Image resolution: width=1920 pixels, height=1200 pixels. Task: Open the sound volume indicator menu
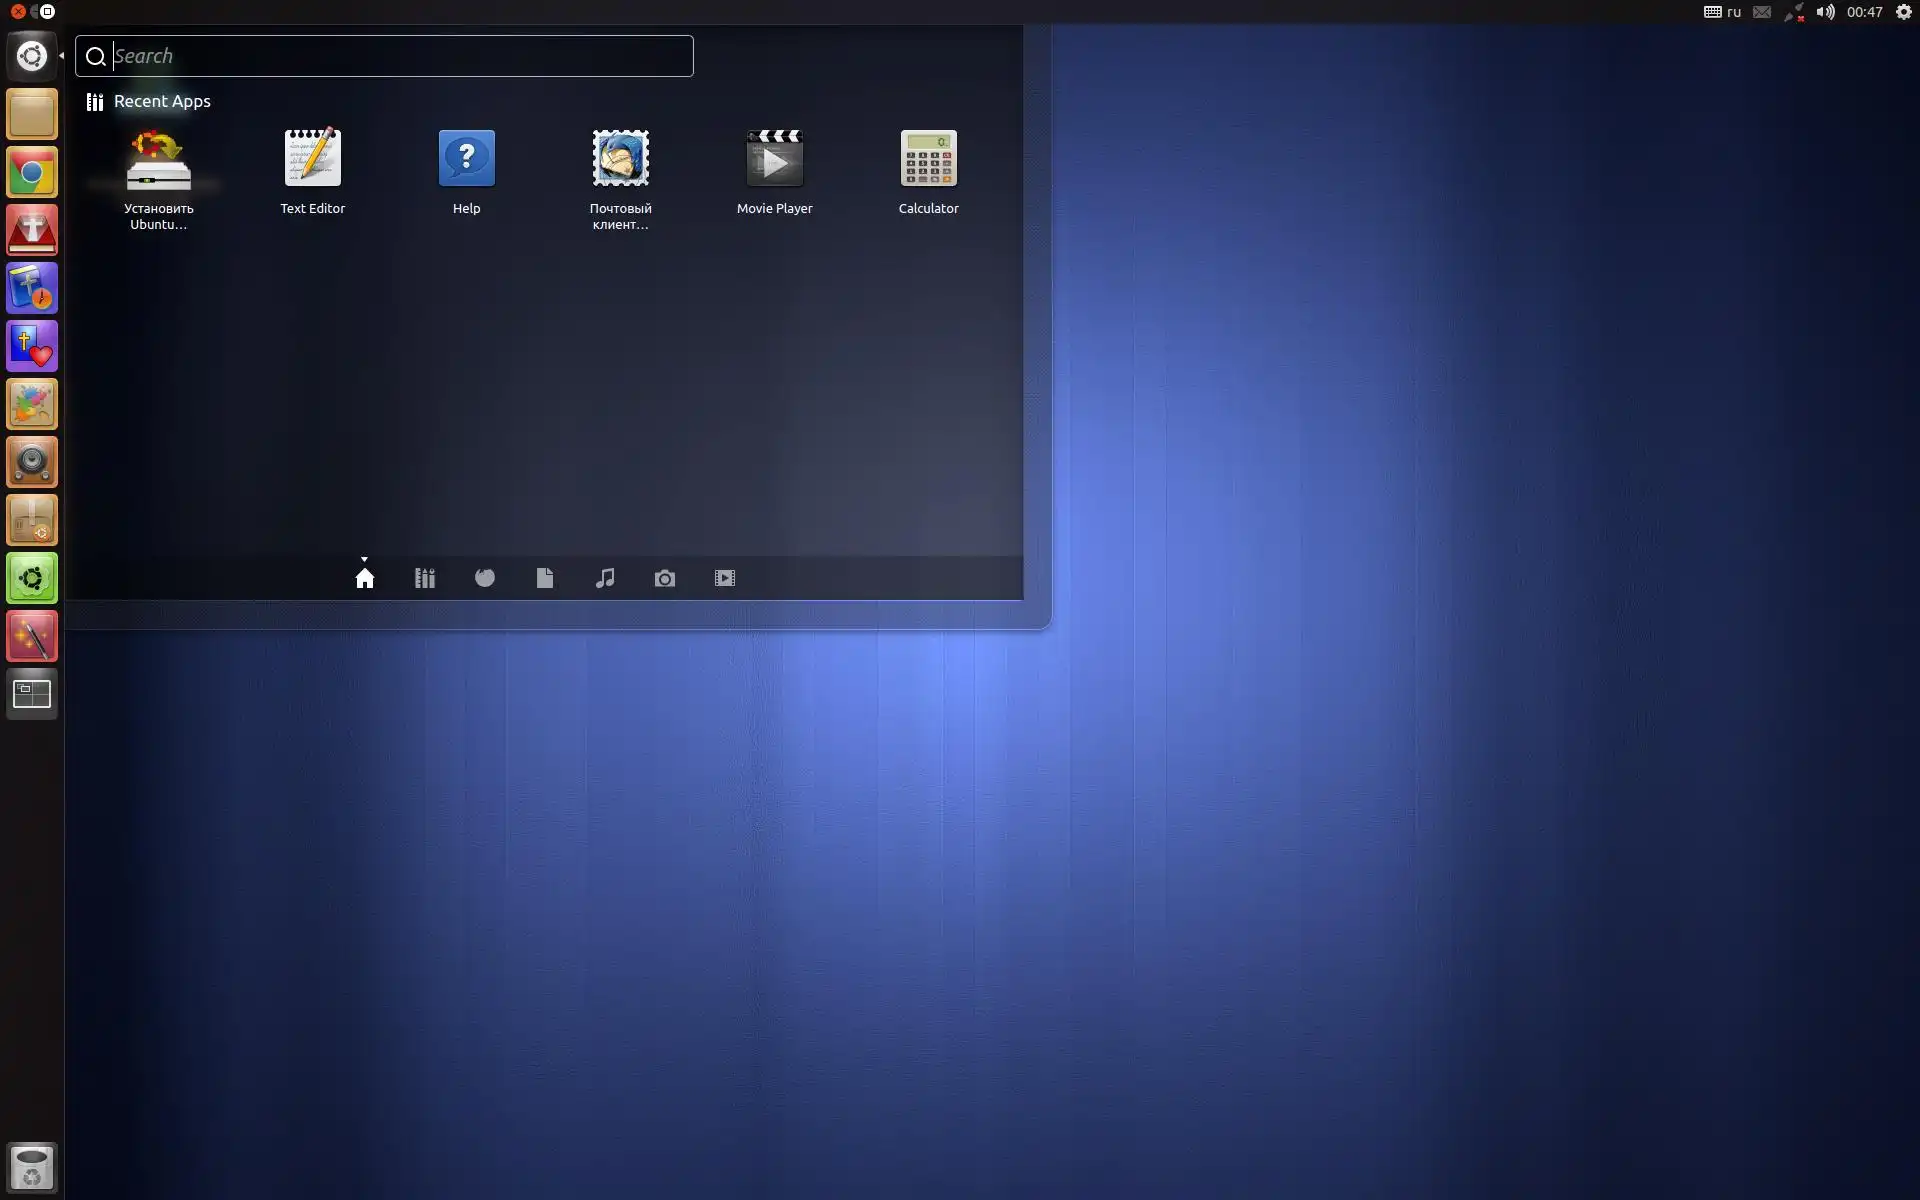(x=1825, y=12)
